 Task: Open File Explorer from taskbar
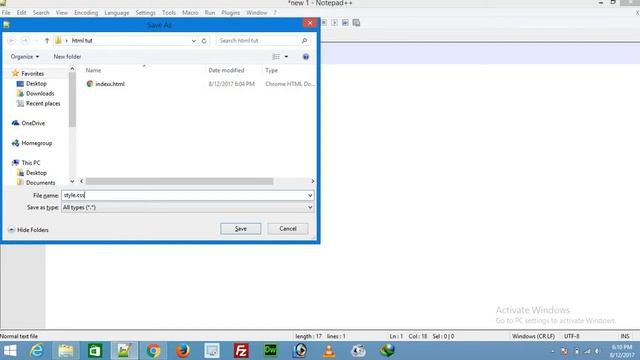coord(66,351)
